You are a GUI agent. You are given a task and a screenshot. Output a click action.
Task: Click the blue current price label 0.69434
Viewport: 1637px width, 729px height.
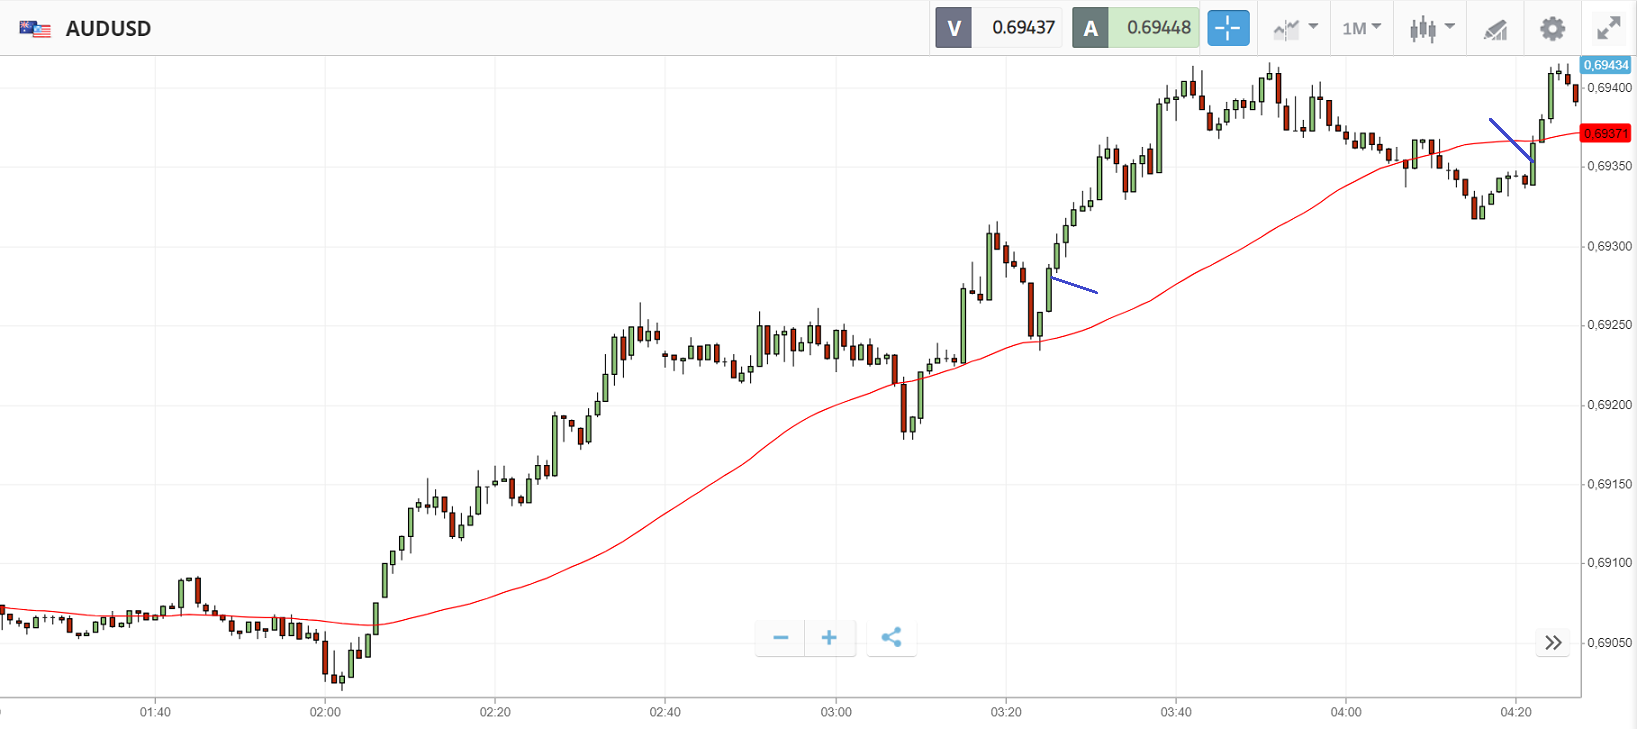pyautogui.click(x=1606, y=65)
